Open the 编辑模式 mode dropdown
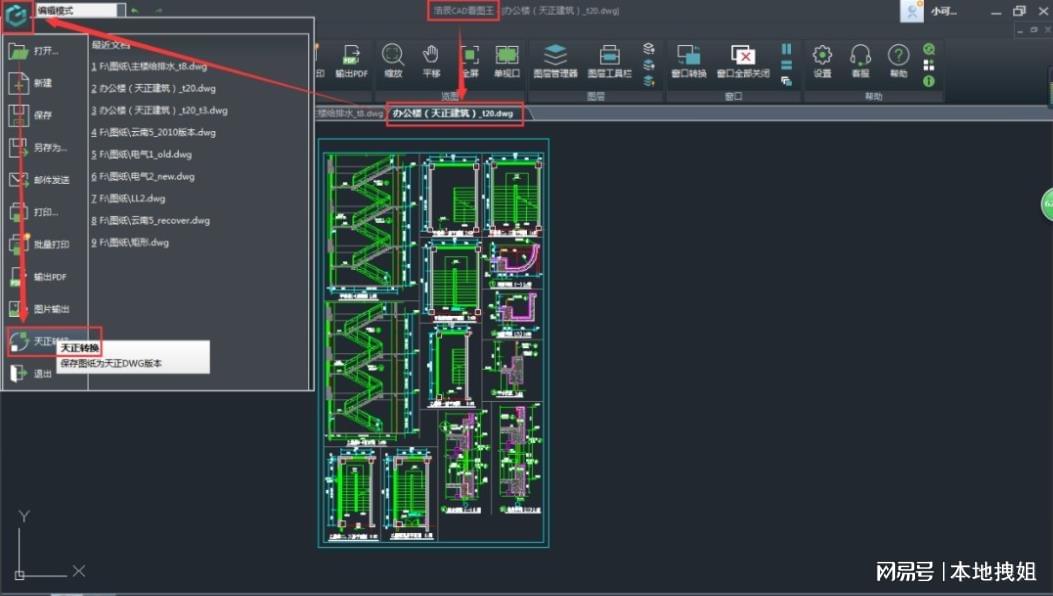This screenshot has height=596, width=1053. pos(120,10)
